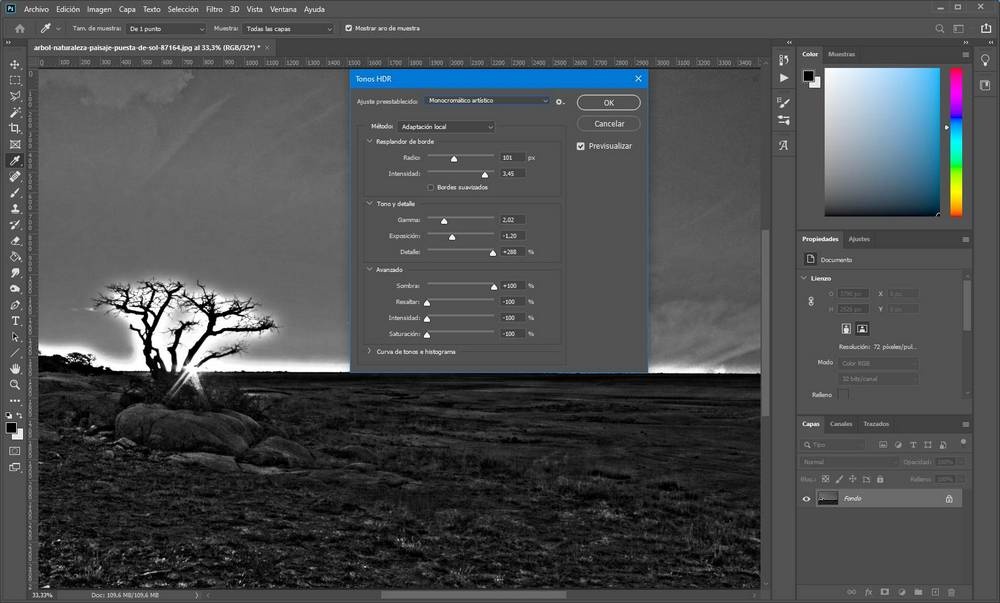Click the Radio value input field
This screenshot has height=603, width=1000.
pos(512,158)
